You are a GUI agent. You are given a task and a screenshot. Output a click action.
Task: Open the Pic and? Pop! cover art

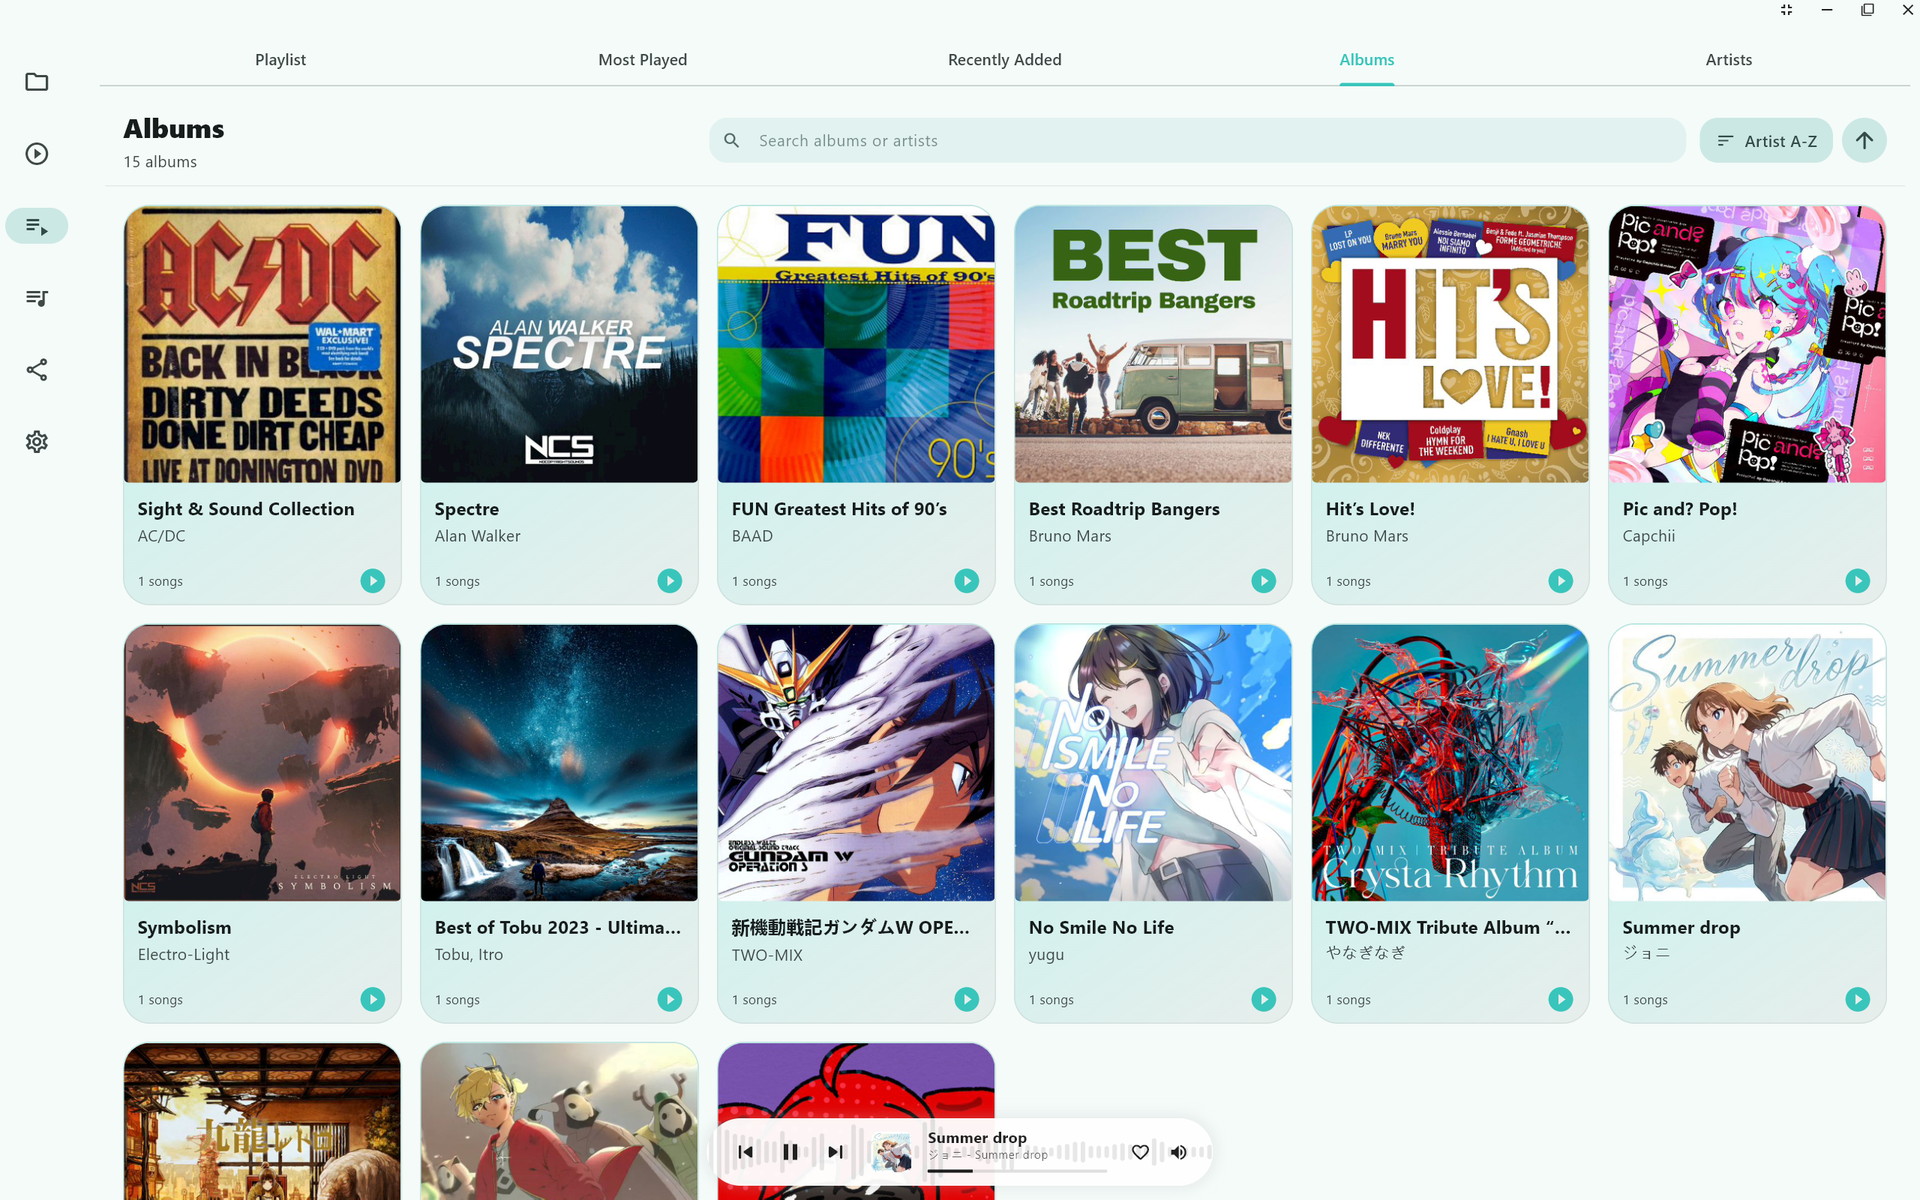pos(1747,344)
